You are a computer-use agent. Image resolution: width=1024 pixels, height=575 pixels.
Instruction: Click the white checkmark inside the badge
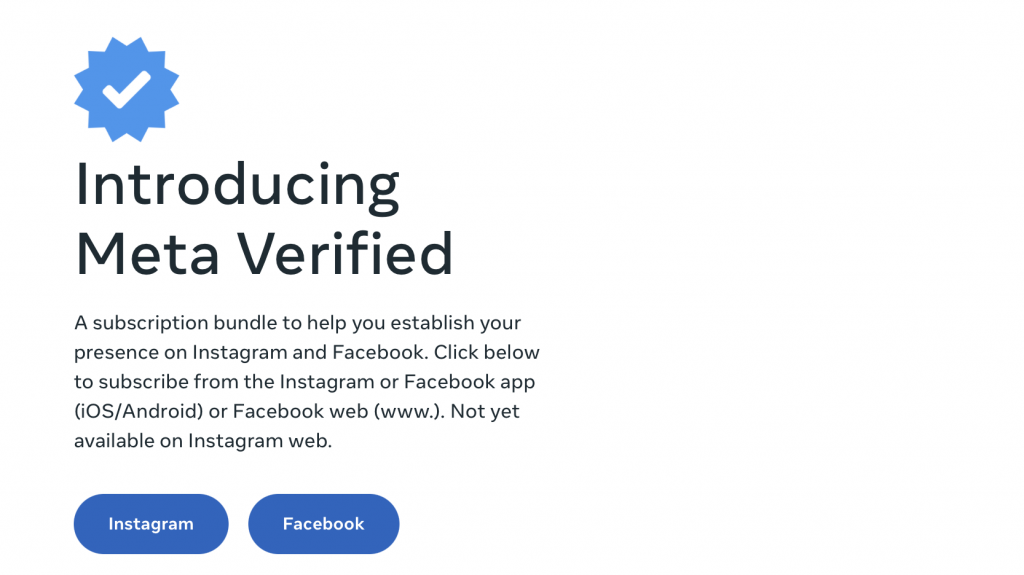pos(126,90)
